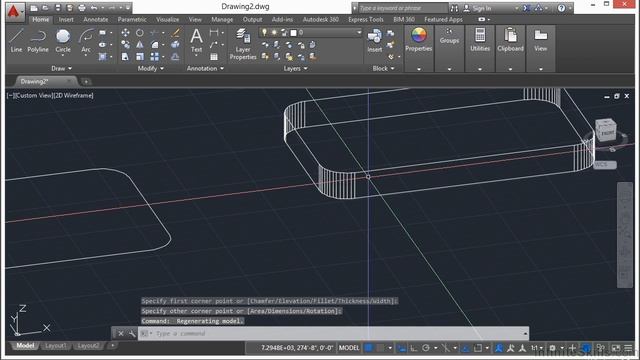
Task: Select the Polyline tool
Action: (38, 40)
